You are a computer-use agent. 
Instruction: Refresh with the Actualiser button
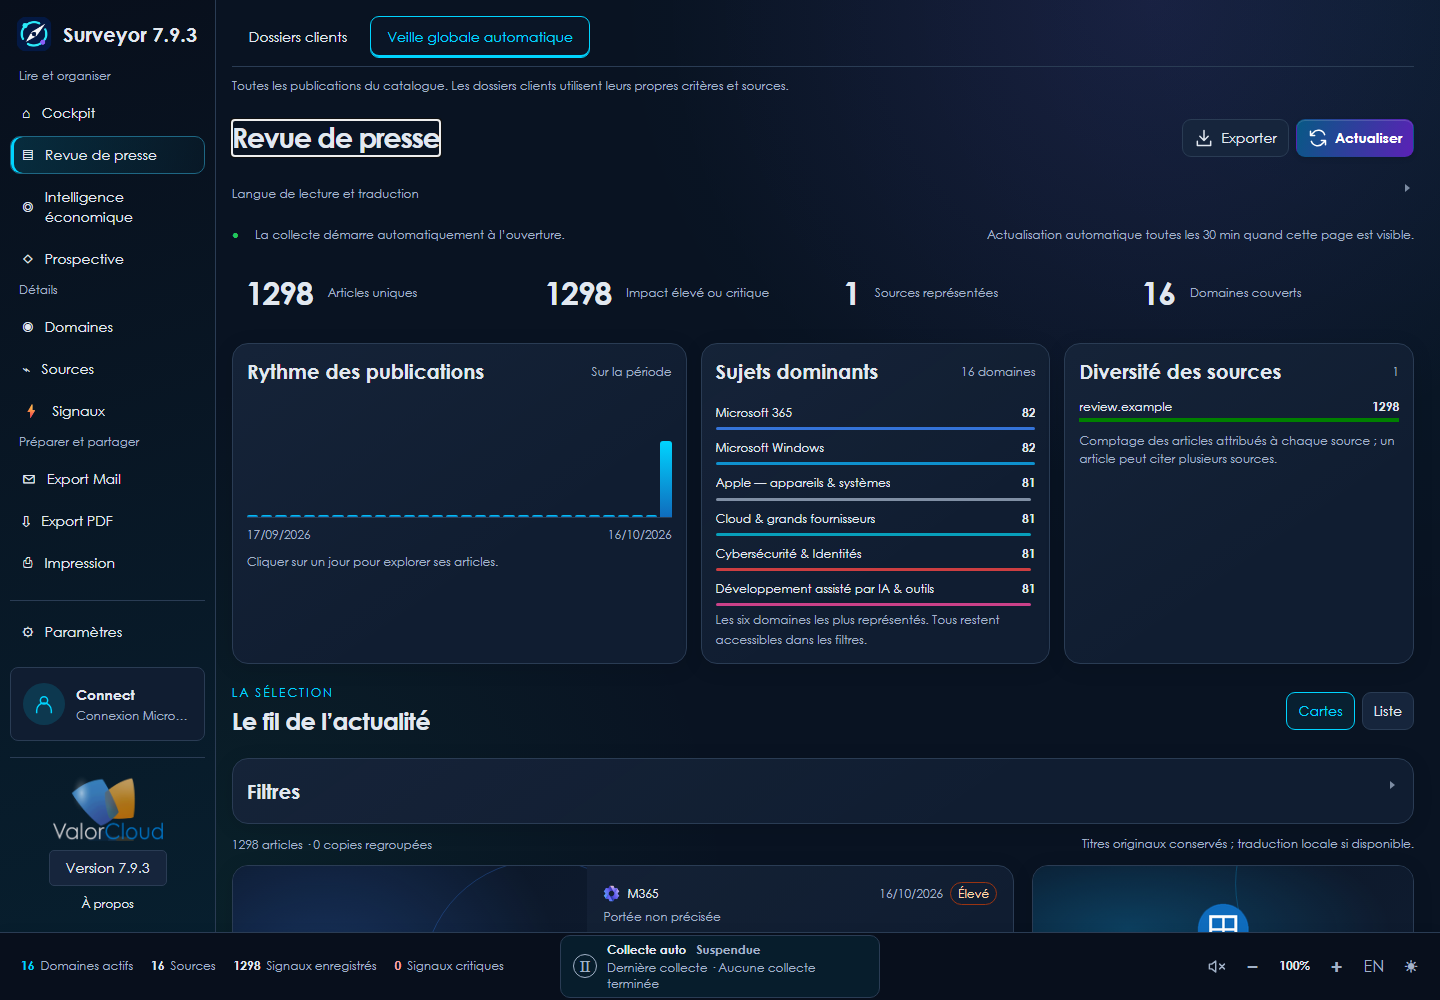click(1355, 138)
